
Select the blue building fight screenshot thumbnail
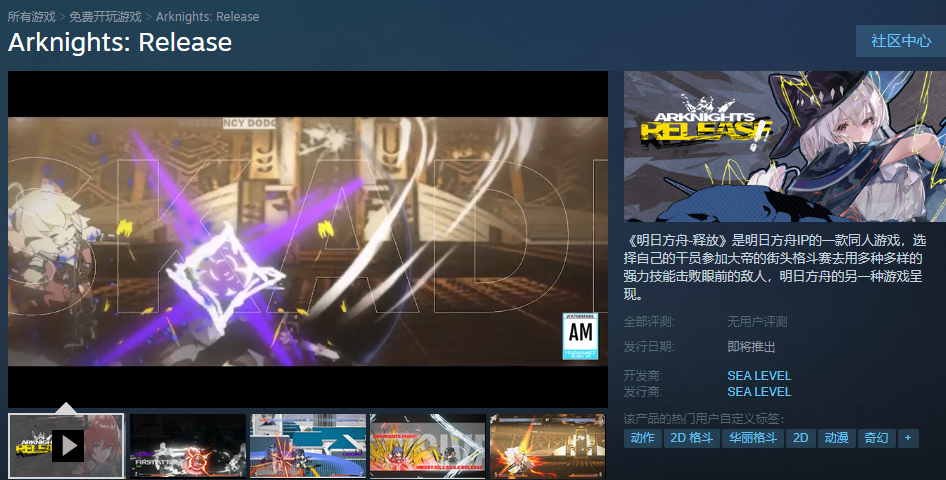coord(308,446)
